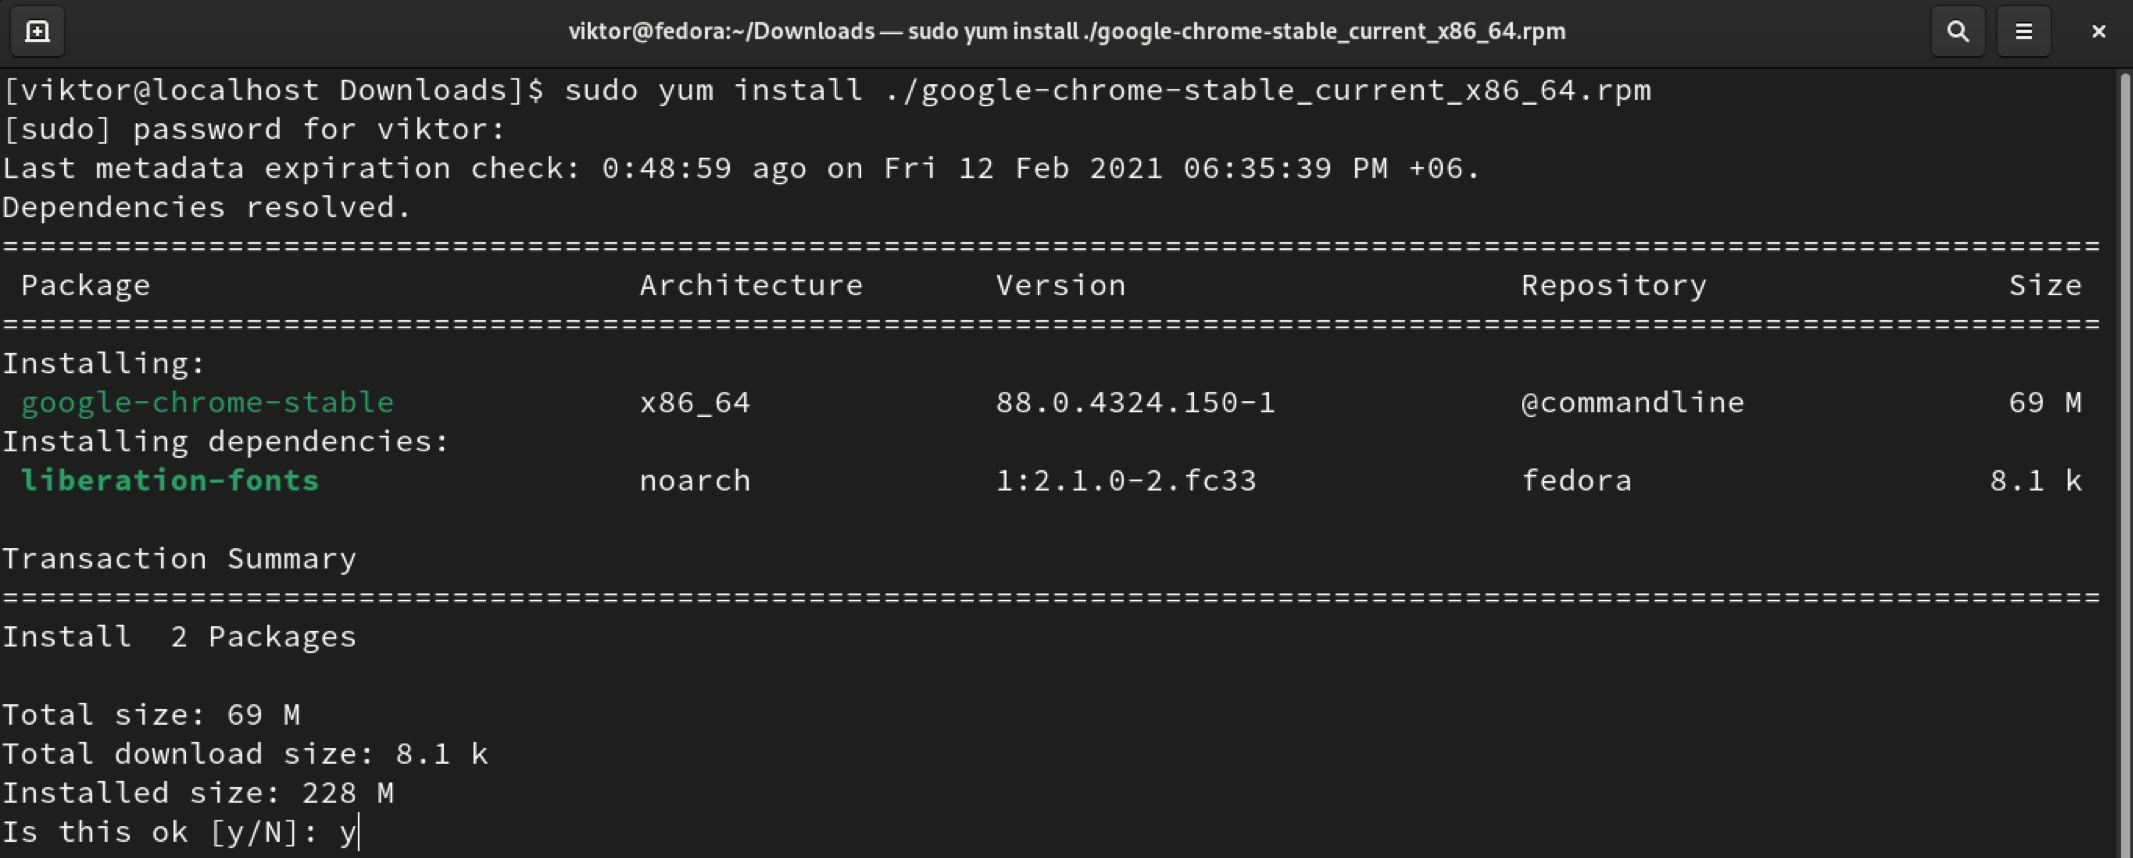Click the green google-chrome-stable package name
The height and width of the screenshot is (858, 2133).
point(207,402)
